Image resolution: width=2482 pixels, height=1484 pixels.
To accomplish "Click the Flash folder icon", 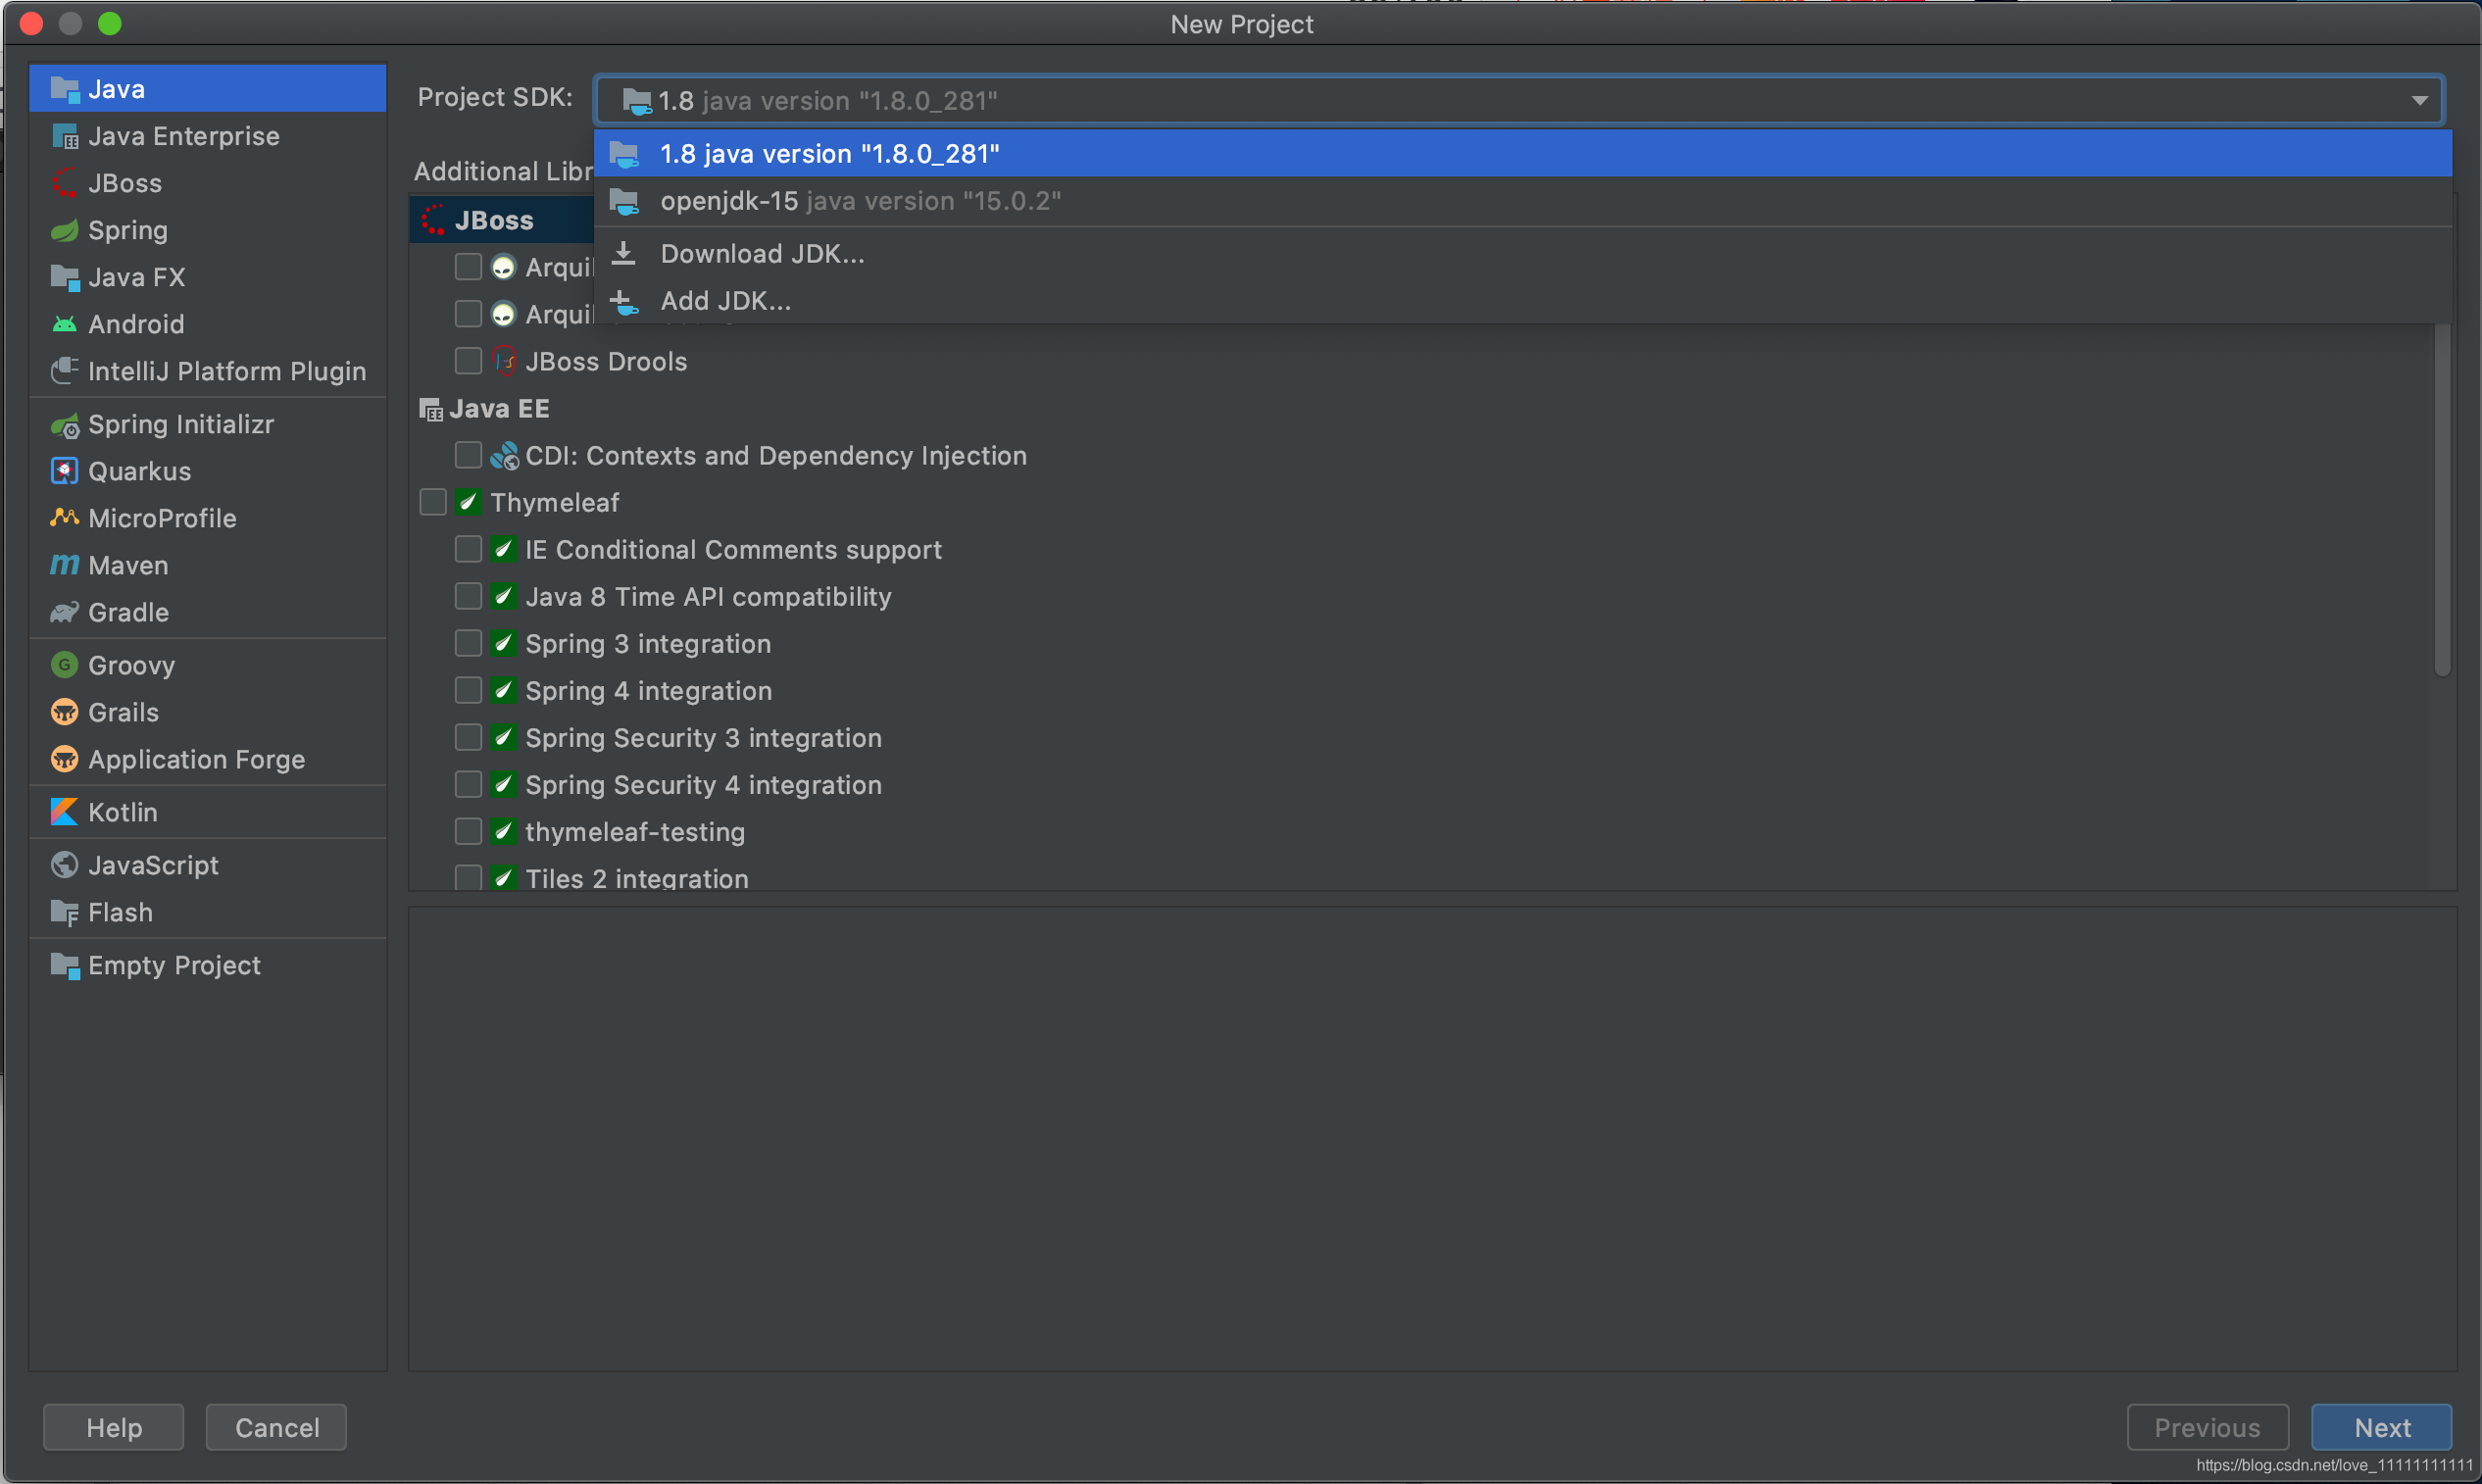I will 65,912.
